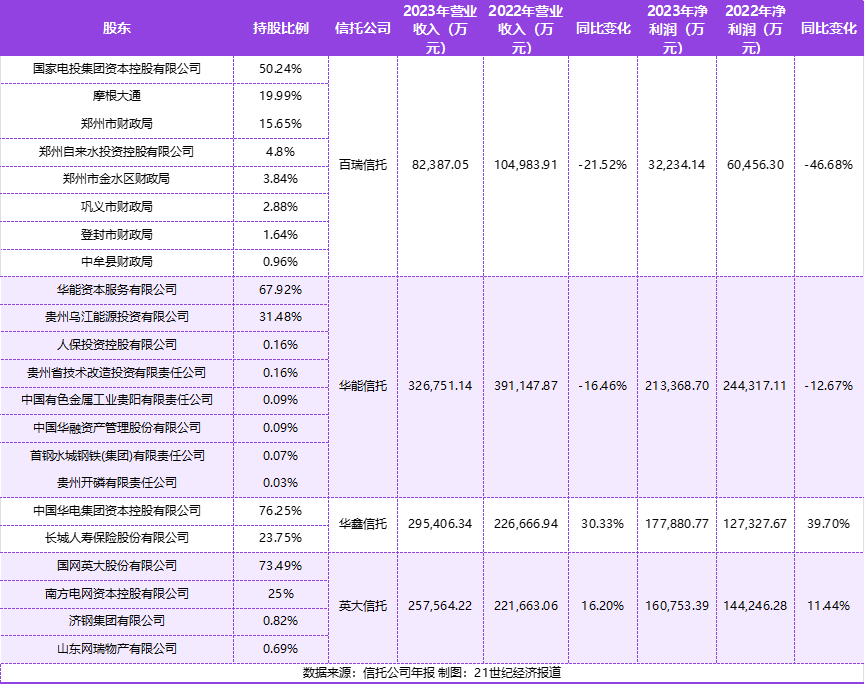Click the 257,564.22 revenue value
The width and height of the screenshot is (865, 685).
click(440, 606)
